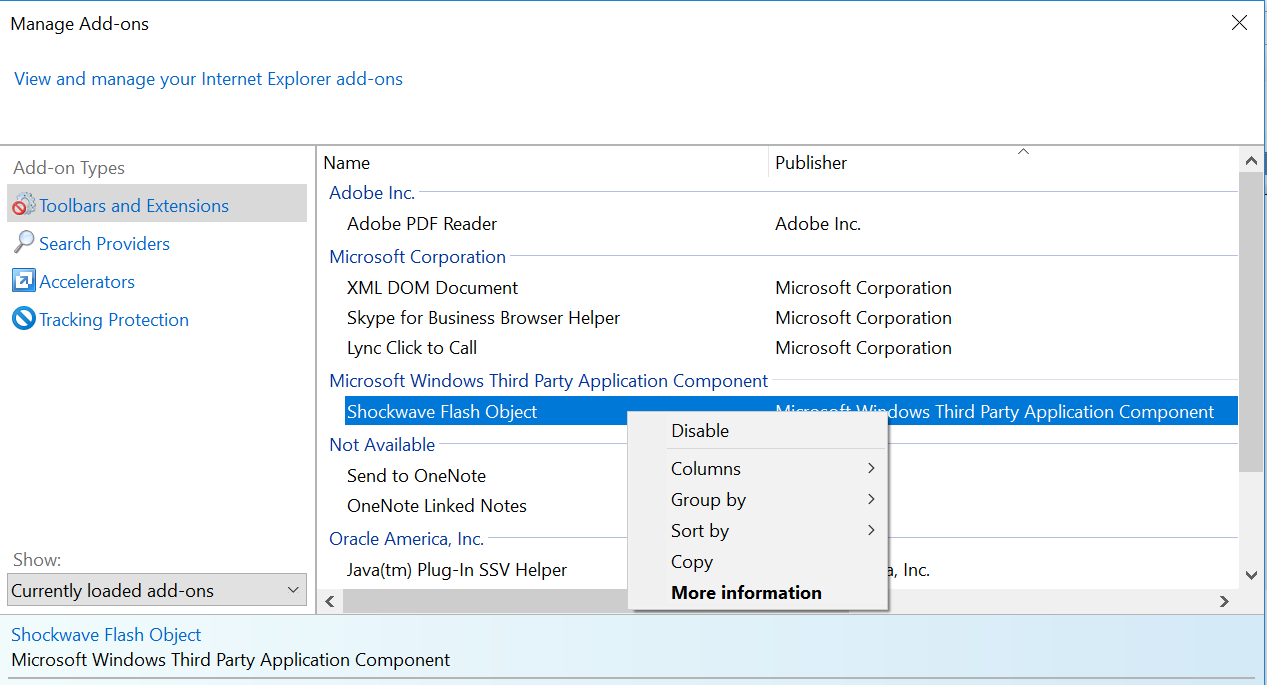Click the horizontal scrollbar thumb

[x=486, y=601]
